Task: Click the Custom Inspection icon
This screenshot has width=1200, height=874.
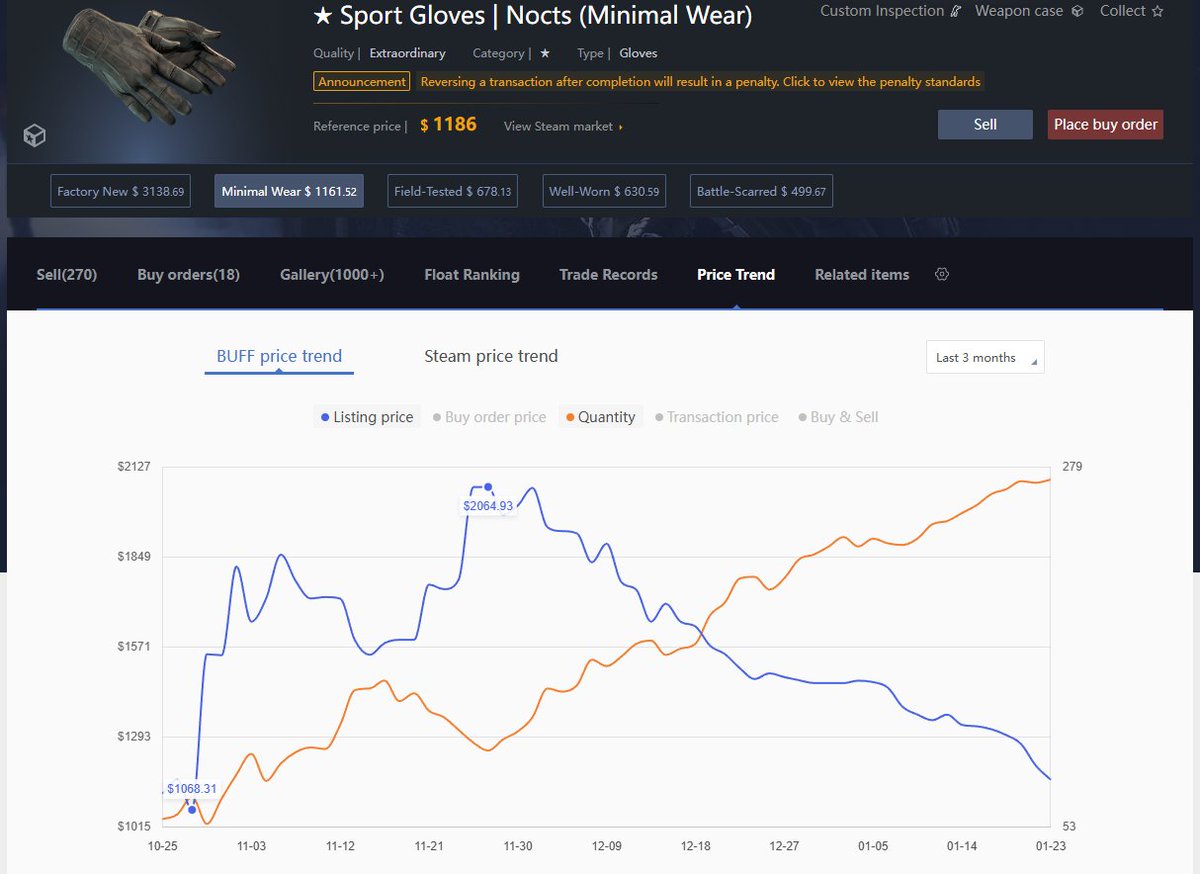Action: [x=955, y=11]
